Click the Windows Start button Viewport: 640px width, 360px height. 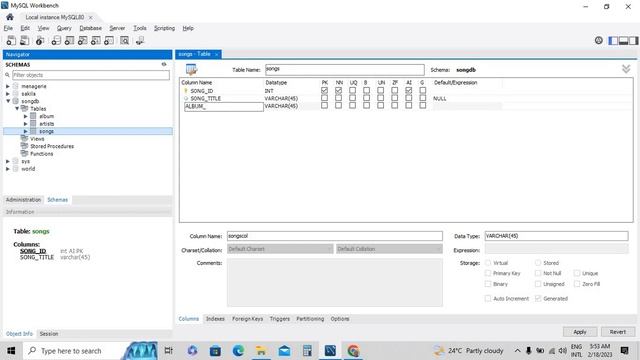pos(11,351)
